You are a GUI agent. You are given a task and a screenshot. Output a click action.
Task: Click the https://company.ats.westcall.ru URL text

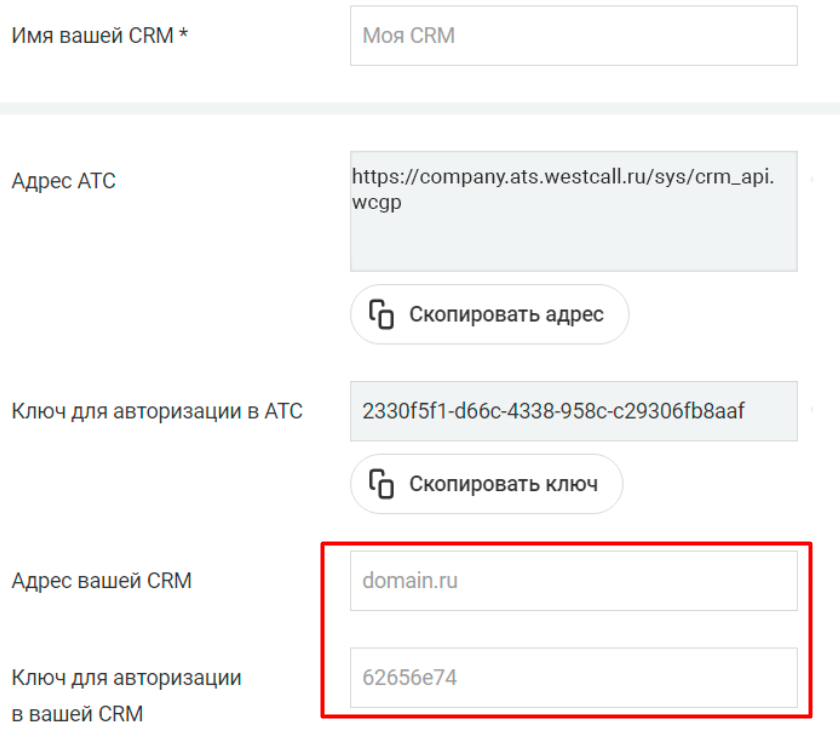click(x=563, y=177)
